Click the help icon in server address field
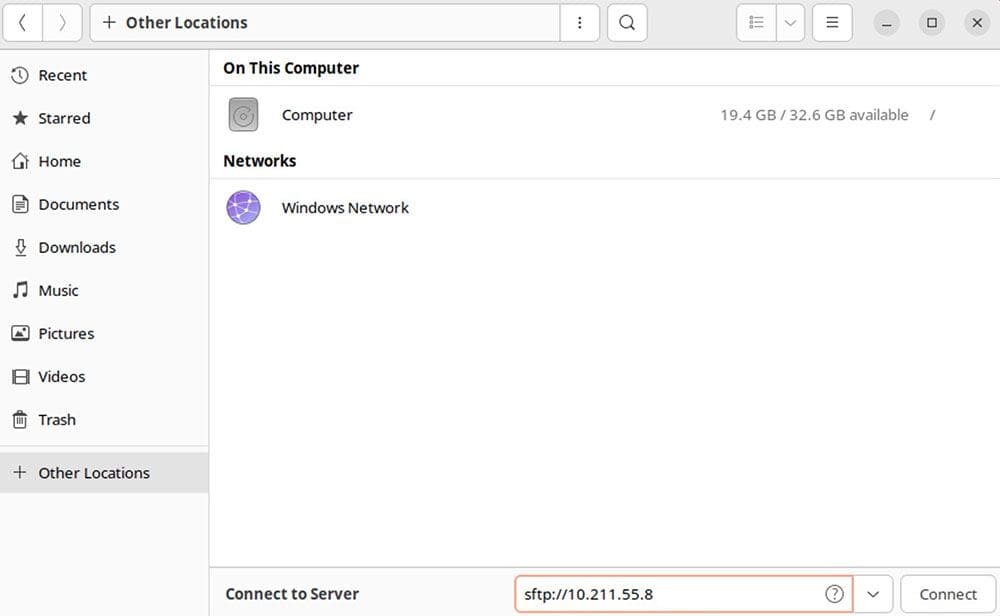The height and width of the screenshot is (616, 1000). point(834,594)
